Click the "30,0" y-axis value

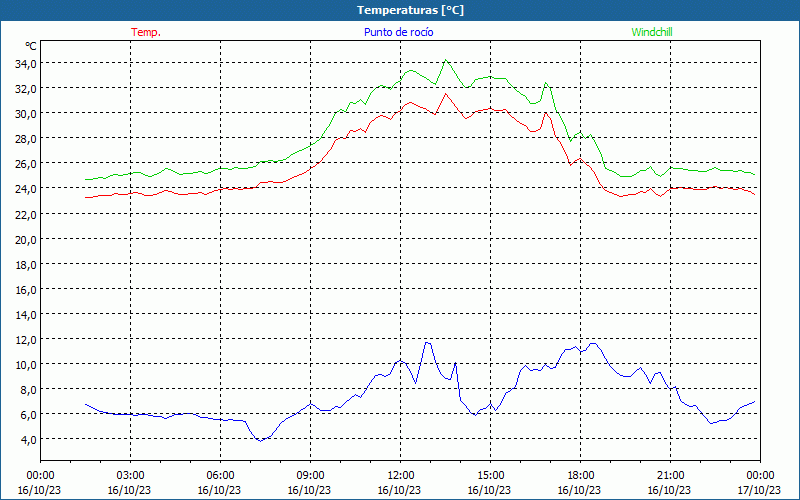[26, 114]
